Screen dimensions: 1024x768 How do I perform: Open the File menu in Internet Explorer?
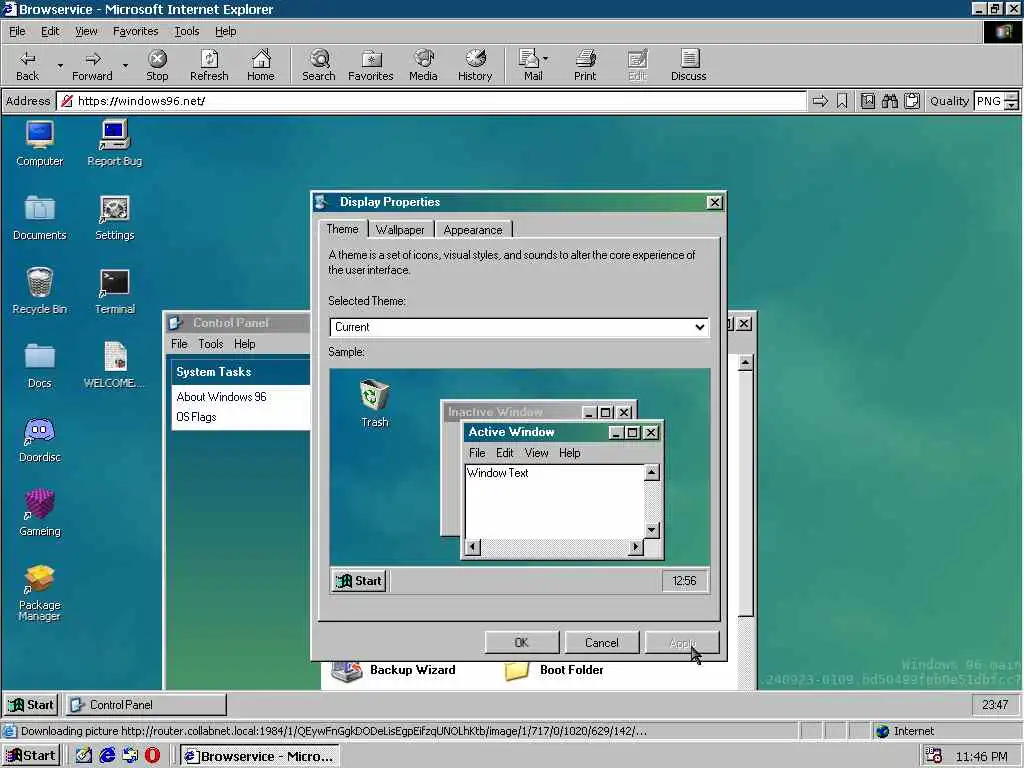17,31
